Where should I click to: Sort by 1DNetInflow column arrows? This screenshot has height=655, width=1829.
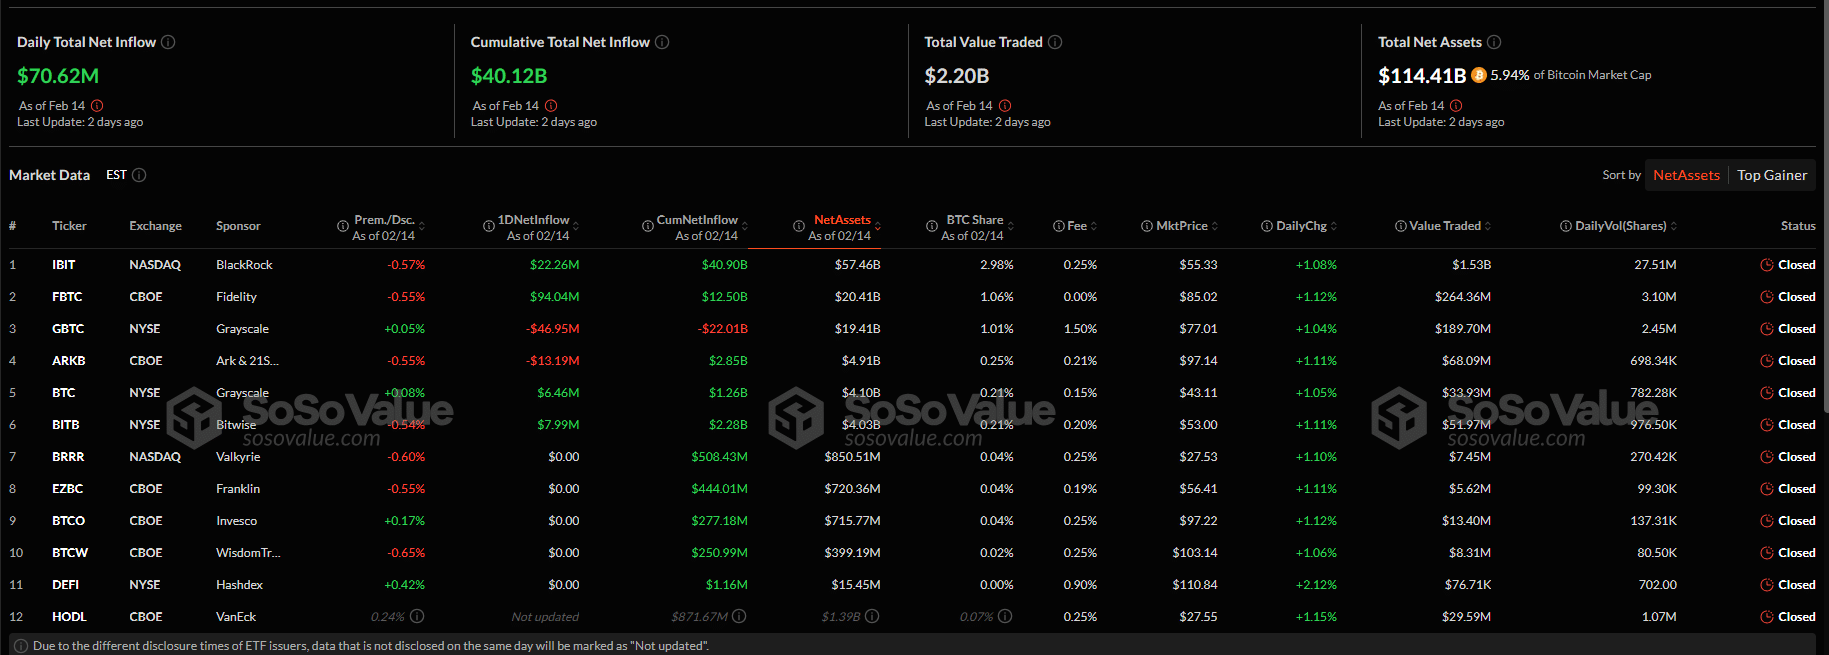click(x=576, y=226)
